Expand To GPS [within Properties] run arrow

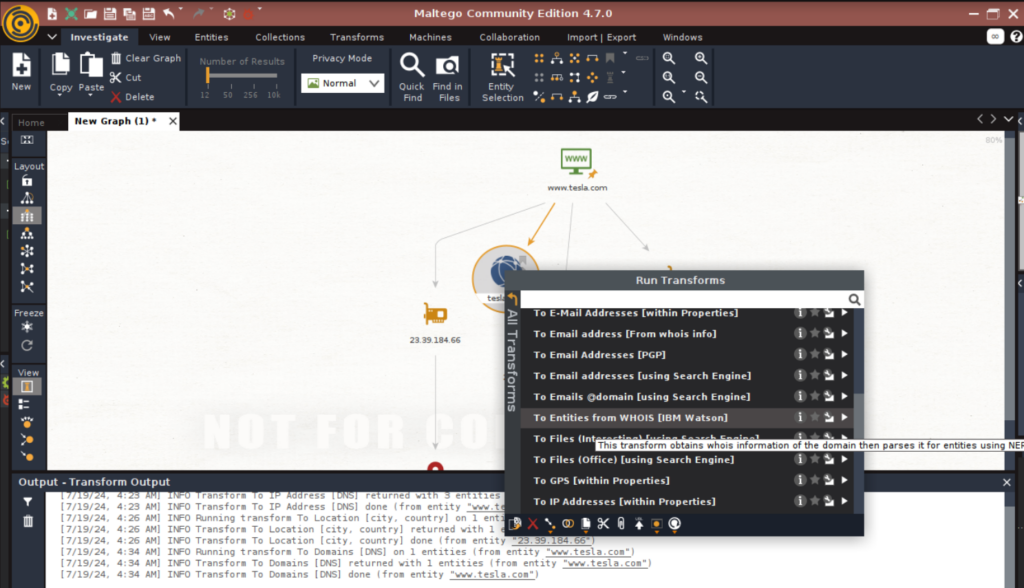(844, 480)
